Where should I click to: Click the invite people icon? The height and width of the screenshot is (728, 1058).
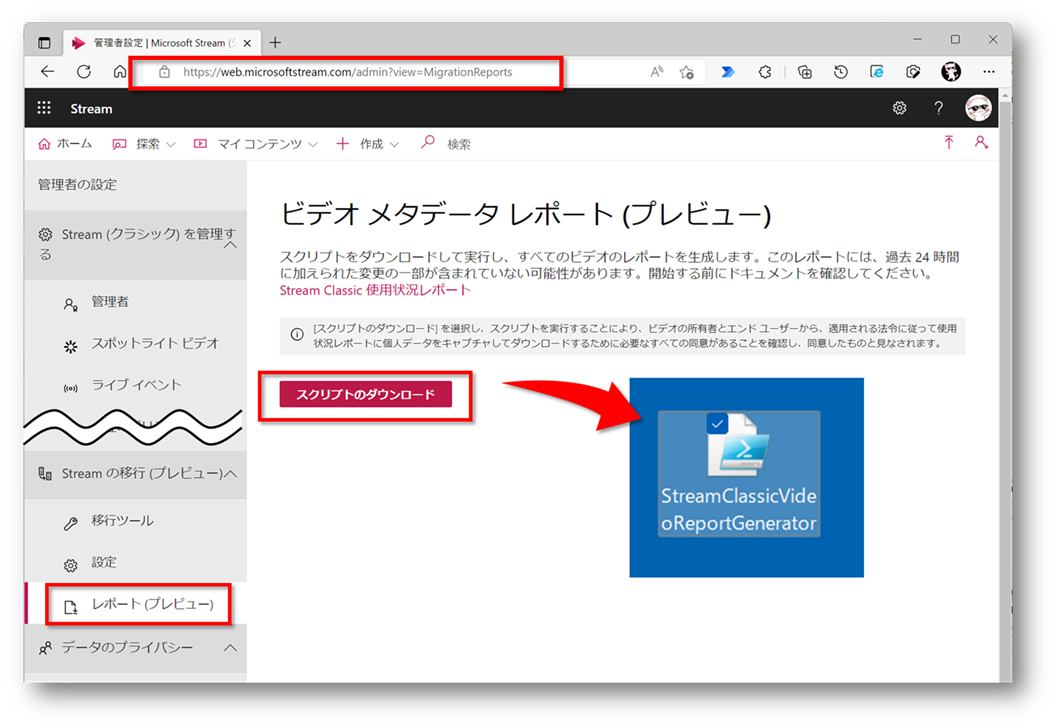(x=981, y=142)
